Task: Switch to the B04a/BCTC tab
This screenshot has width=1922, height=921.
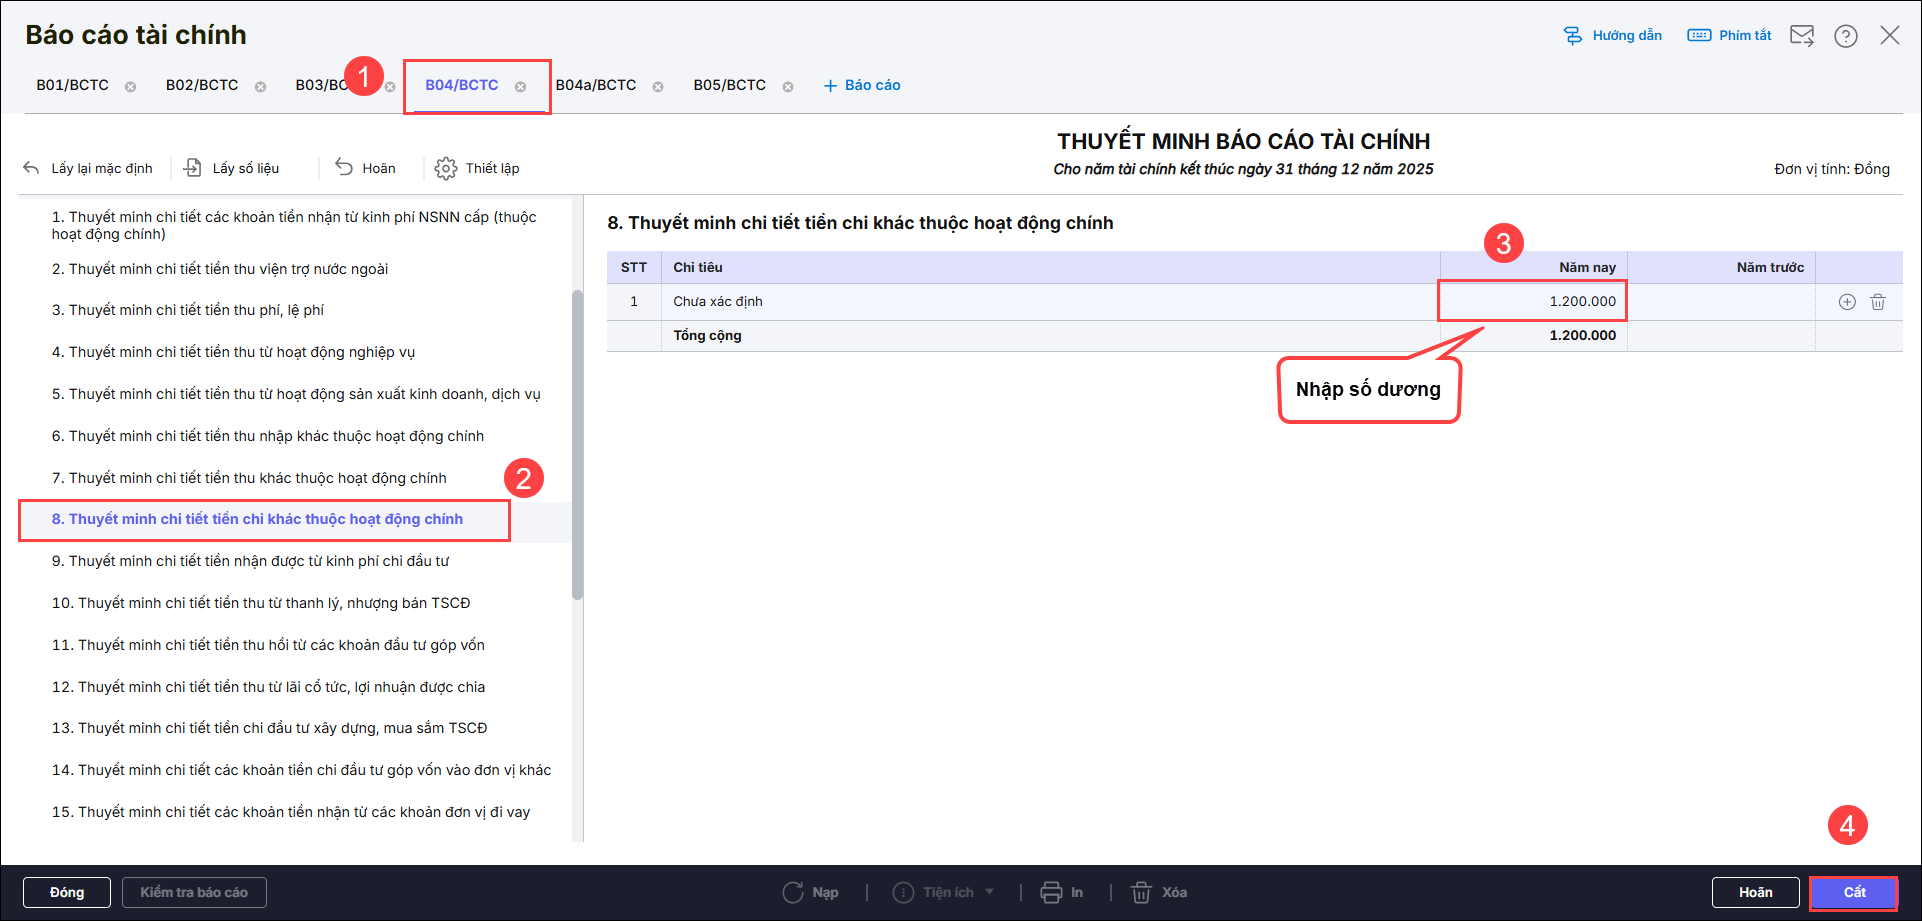Action: click(x=596, y=85)
